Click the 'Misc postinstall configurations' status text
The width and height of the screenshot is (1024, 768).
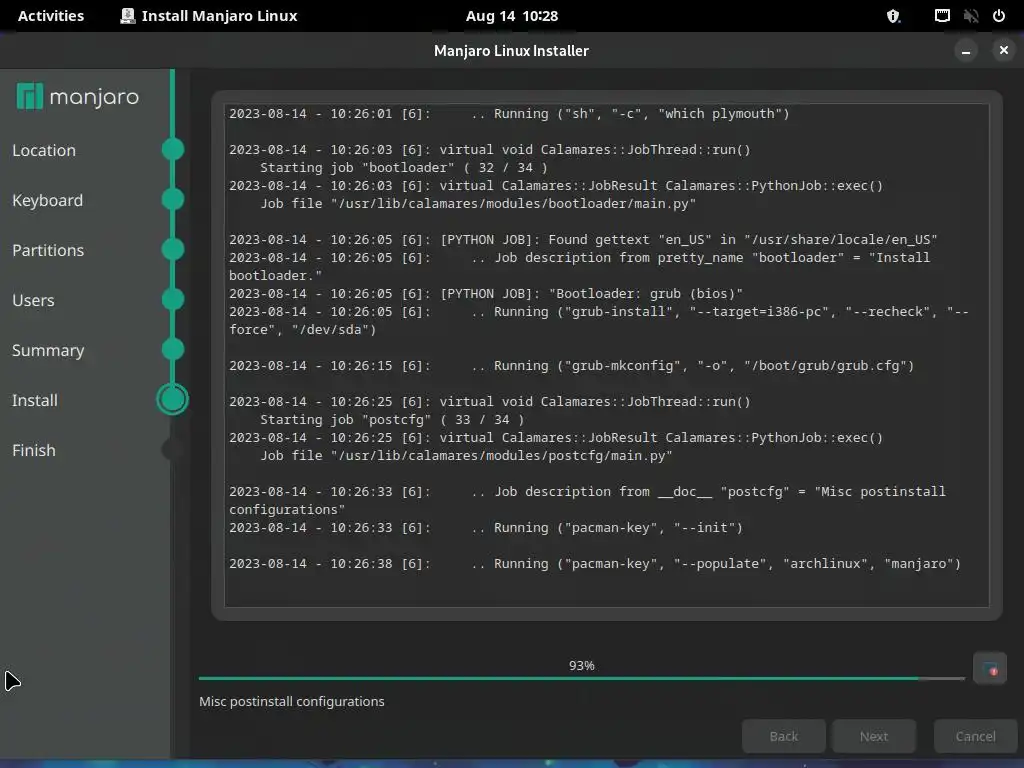(x=292, y=701)
